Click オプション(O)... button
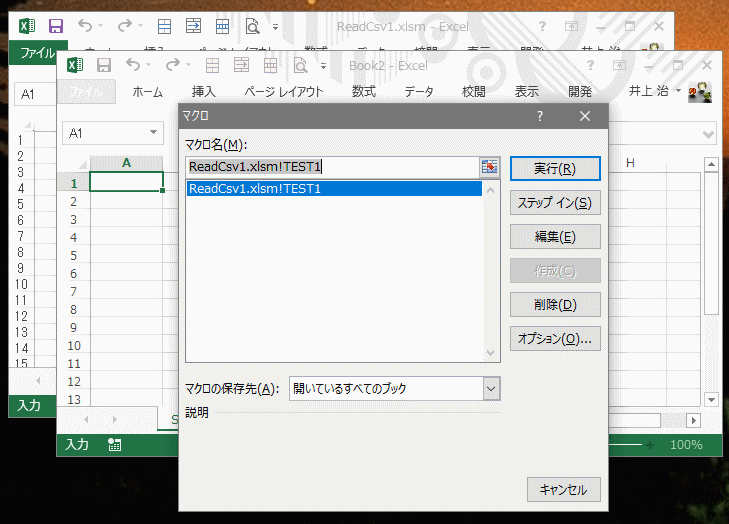Screen dimensions: 729x524 555,338
